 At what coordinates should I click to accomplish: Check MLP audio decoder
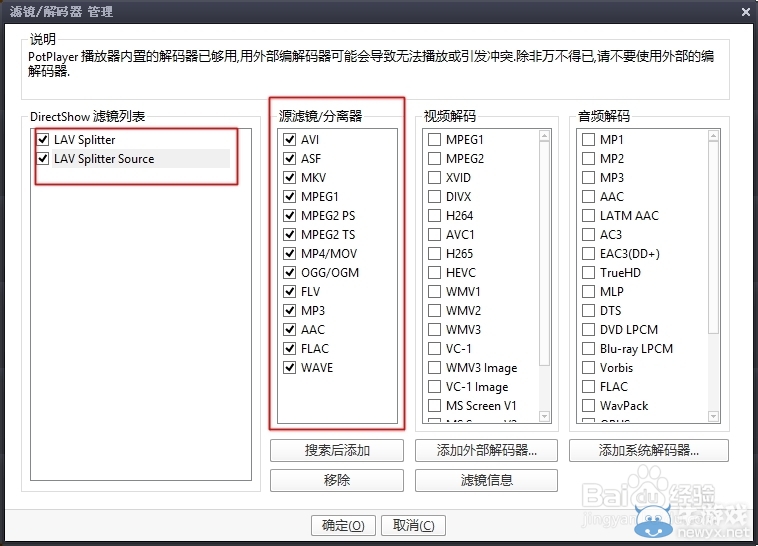pyautogui.click(x=588, y=292)
